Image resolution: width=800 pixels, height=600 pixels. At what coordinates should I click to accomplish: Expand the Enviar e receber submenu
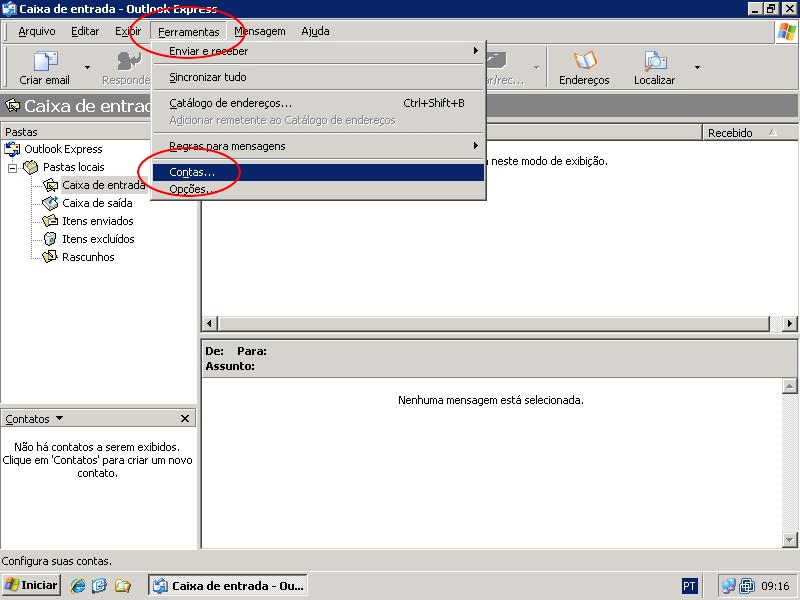(x=318, y=51)
